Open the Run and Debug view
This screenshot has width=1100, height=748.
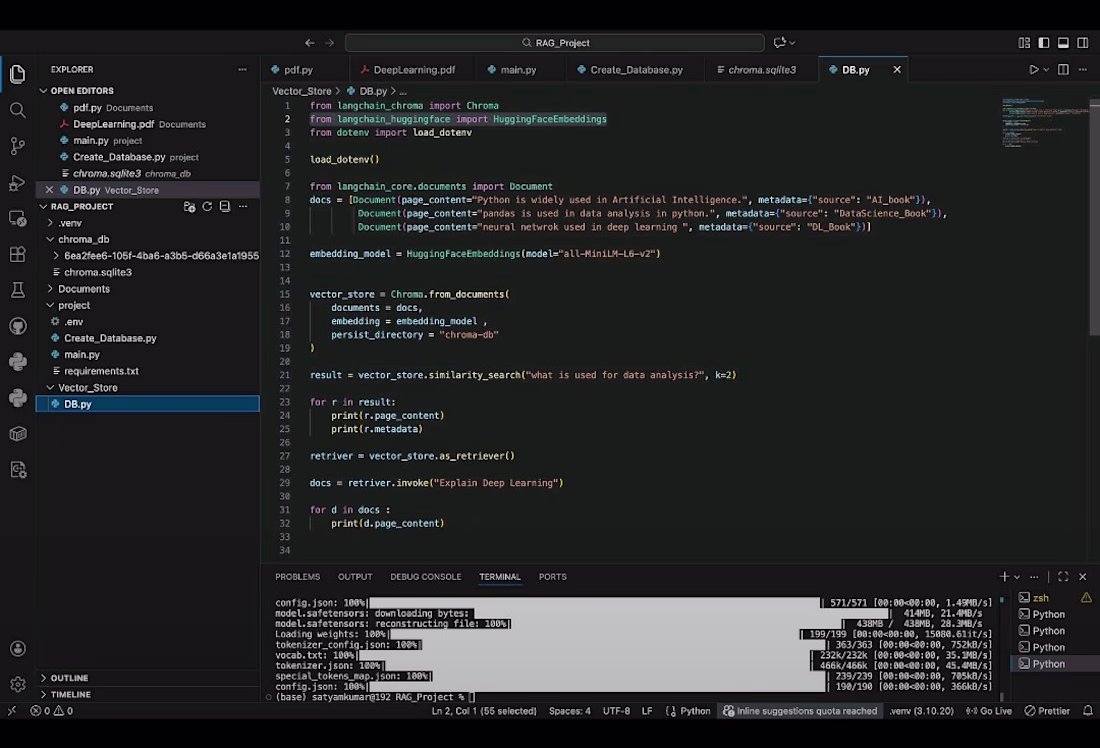pos(18,182)
